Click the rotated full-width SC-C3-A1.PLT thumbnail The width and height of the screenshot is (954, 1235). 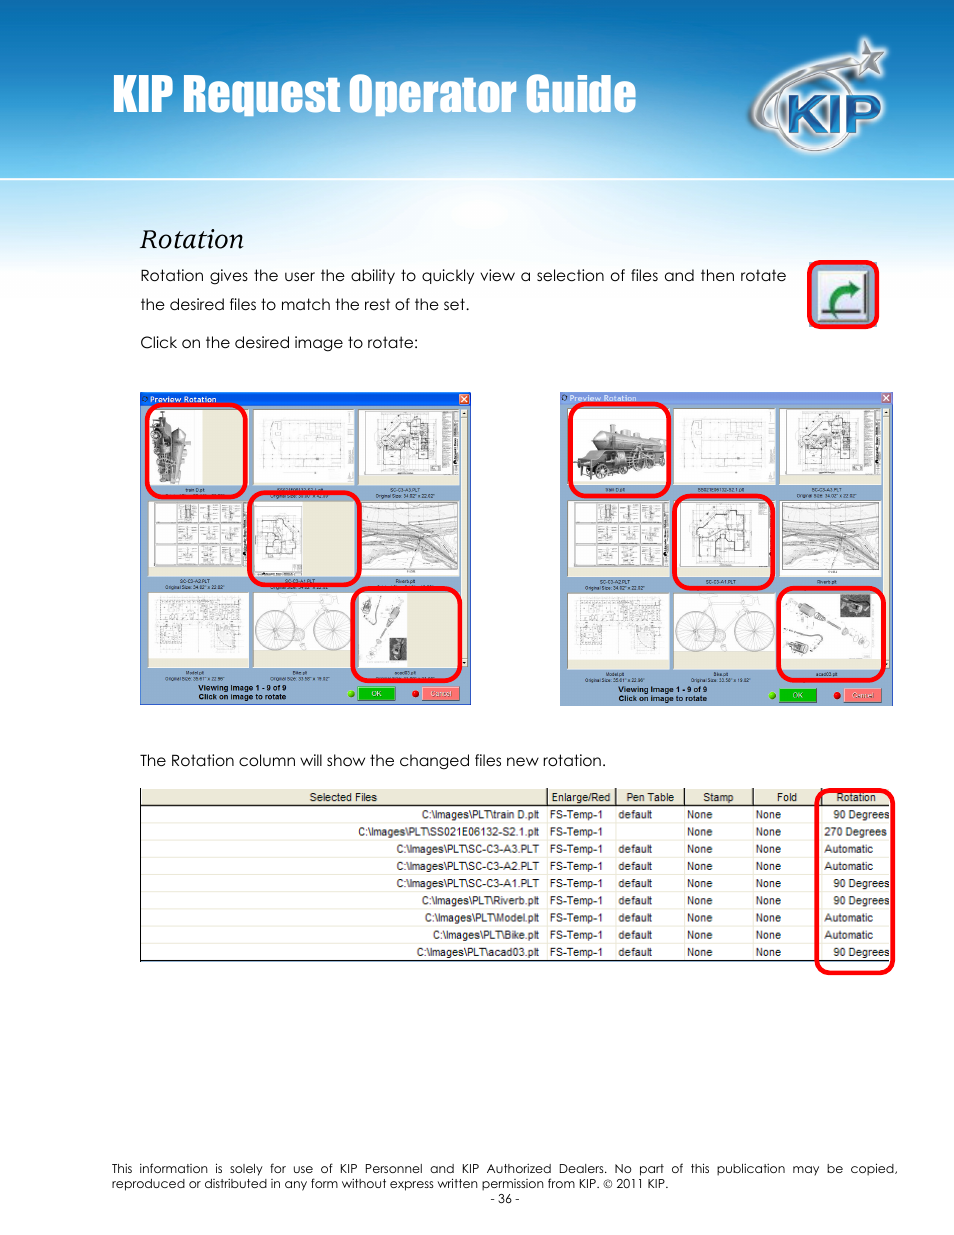724,541
